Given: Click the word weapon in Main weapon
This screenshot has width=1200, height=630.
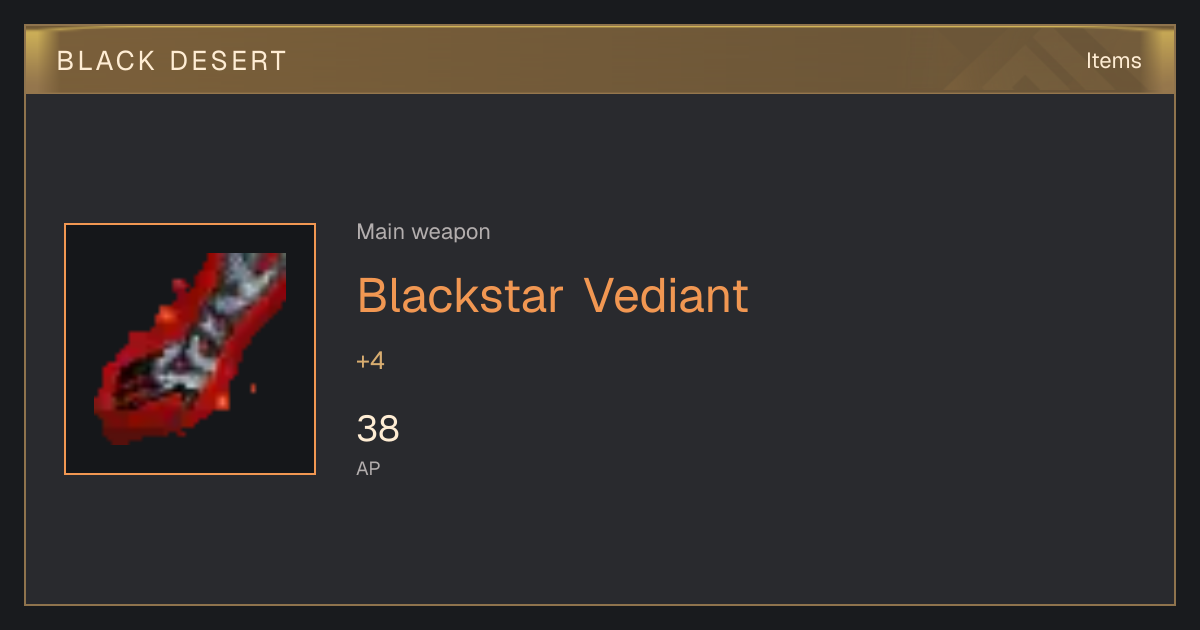Looking at the screenshot, I should [451, 232].
